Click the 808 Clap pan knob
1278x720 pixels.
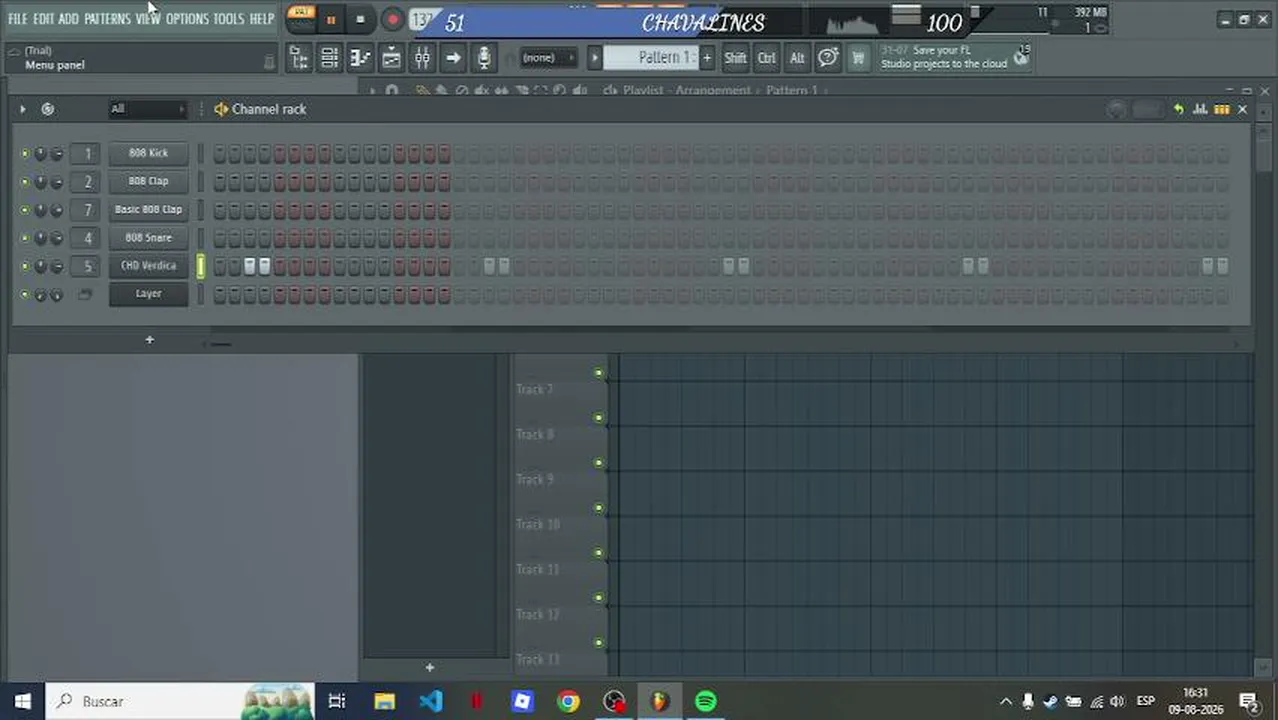40,181
